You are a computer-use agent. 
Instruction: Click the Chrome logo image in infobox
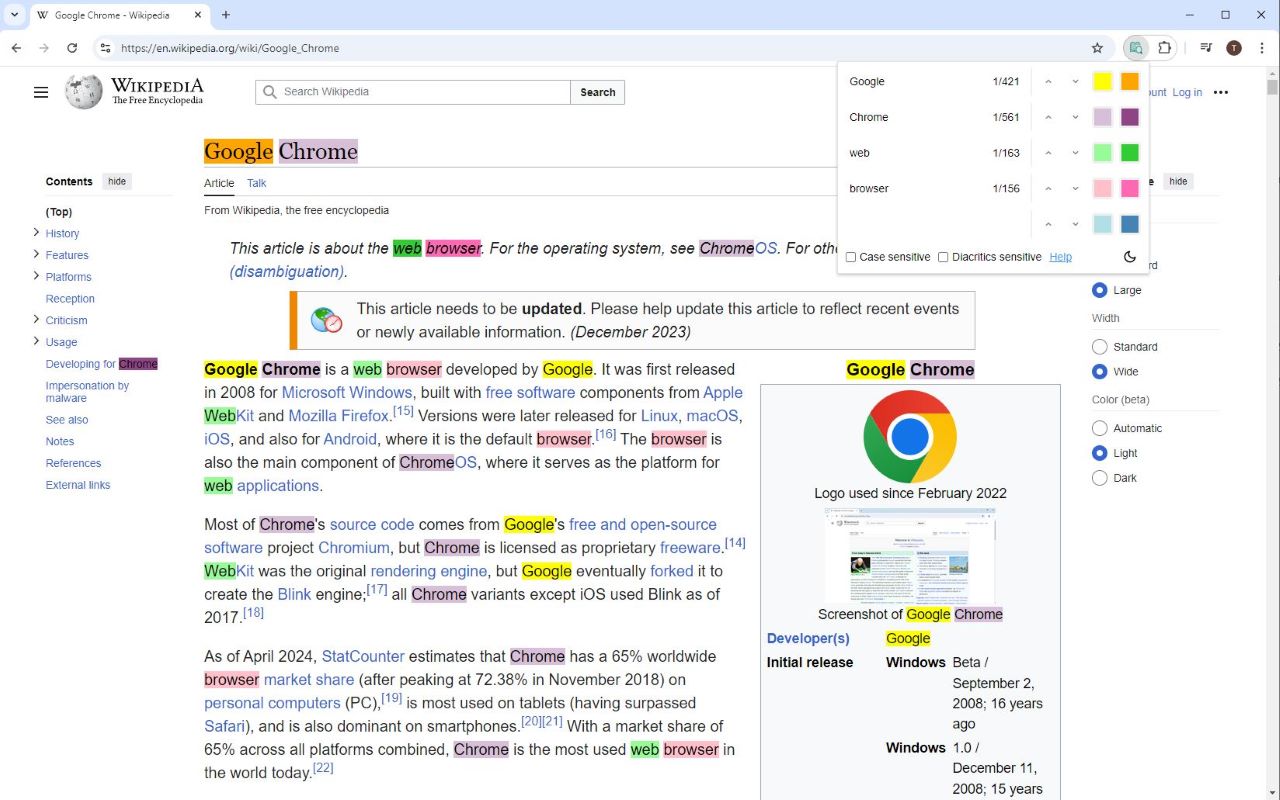[910, 436]
